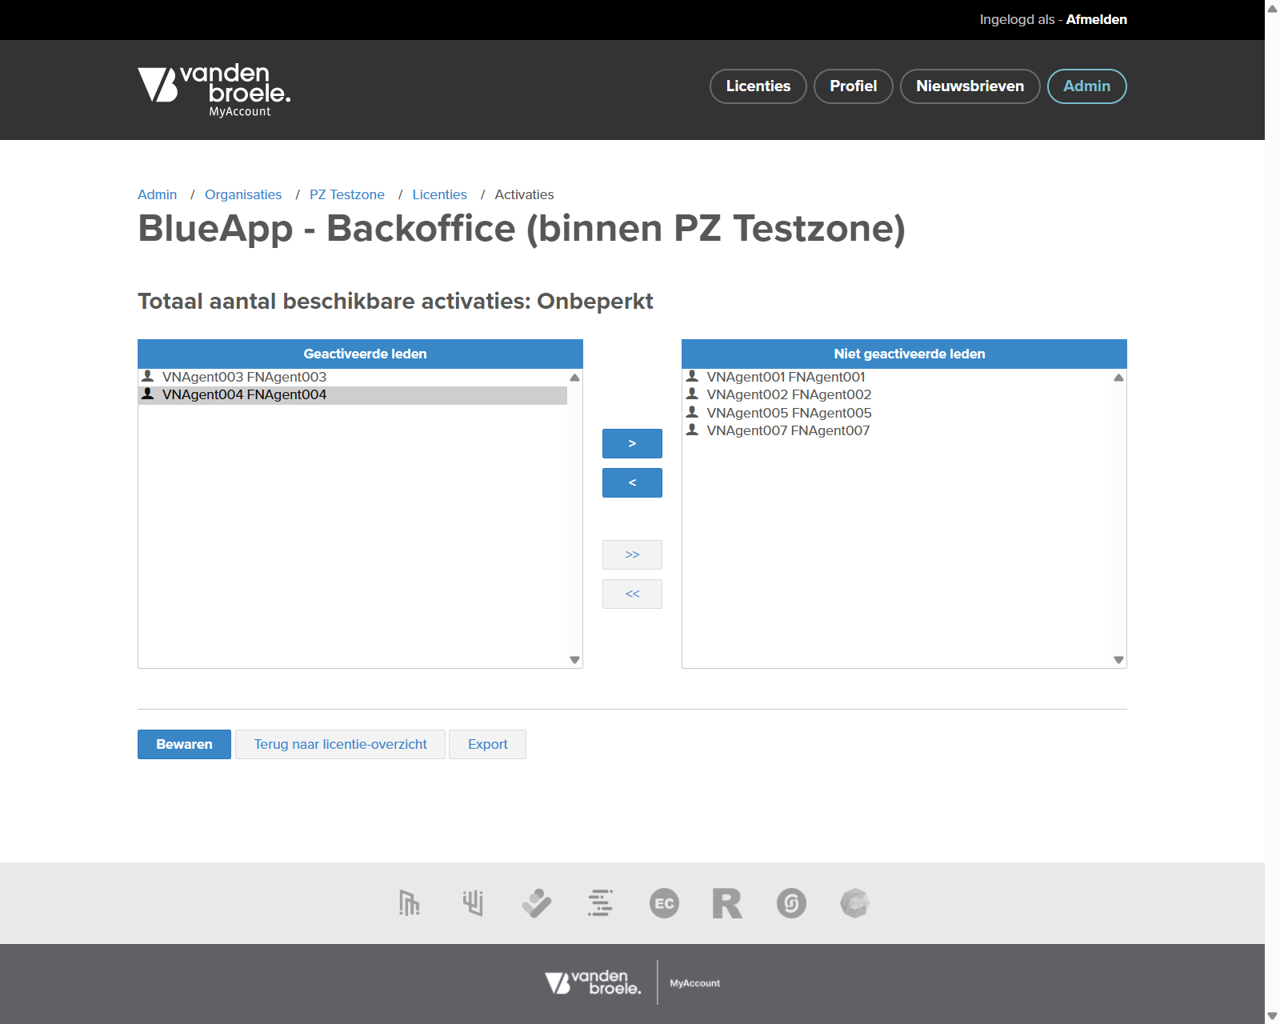Open the Admin menu
This screenshot has height=1024, width=1280.
coord(1087,86)
